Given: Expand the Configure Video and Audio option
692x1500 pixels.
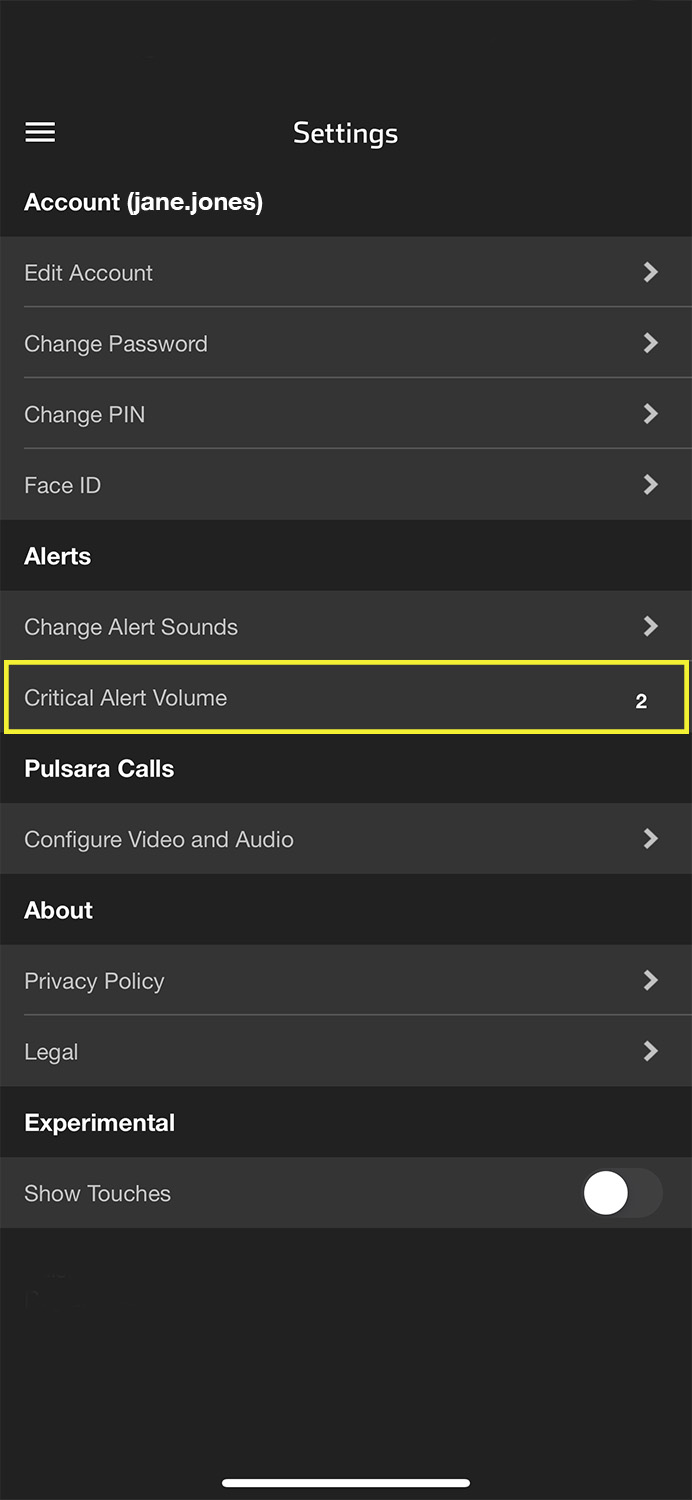Looking at the screenshot, I should tap(346, 839).
